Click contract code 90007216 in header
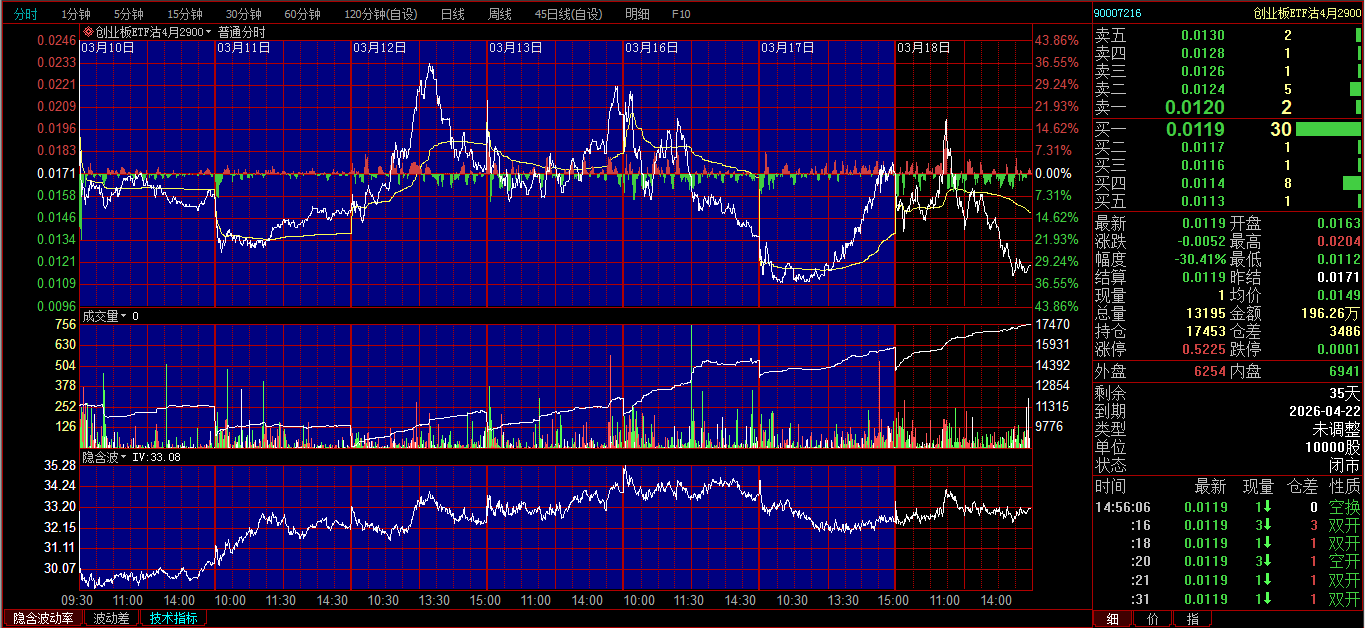This screenshot has width=1365, height=628. [1117, 13]
